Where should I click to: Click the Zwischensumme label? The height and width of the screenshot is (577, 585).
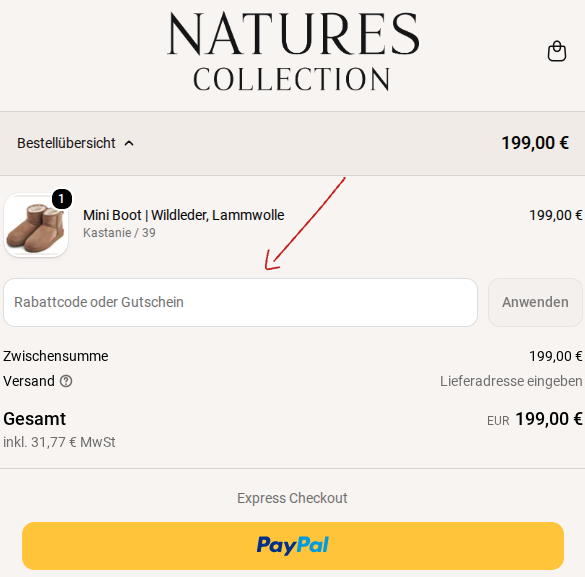[x=56, y=356]
